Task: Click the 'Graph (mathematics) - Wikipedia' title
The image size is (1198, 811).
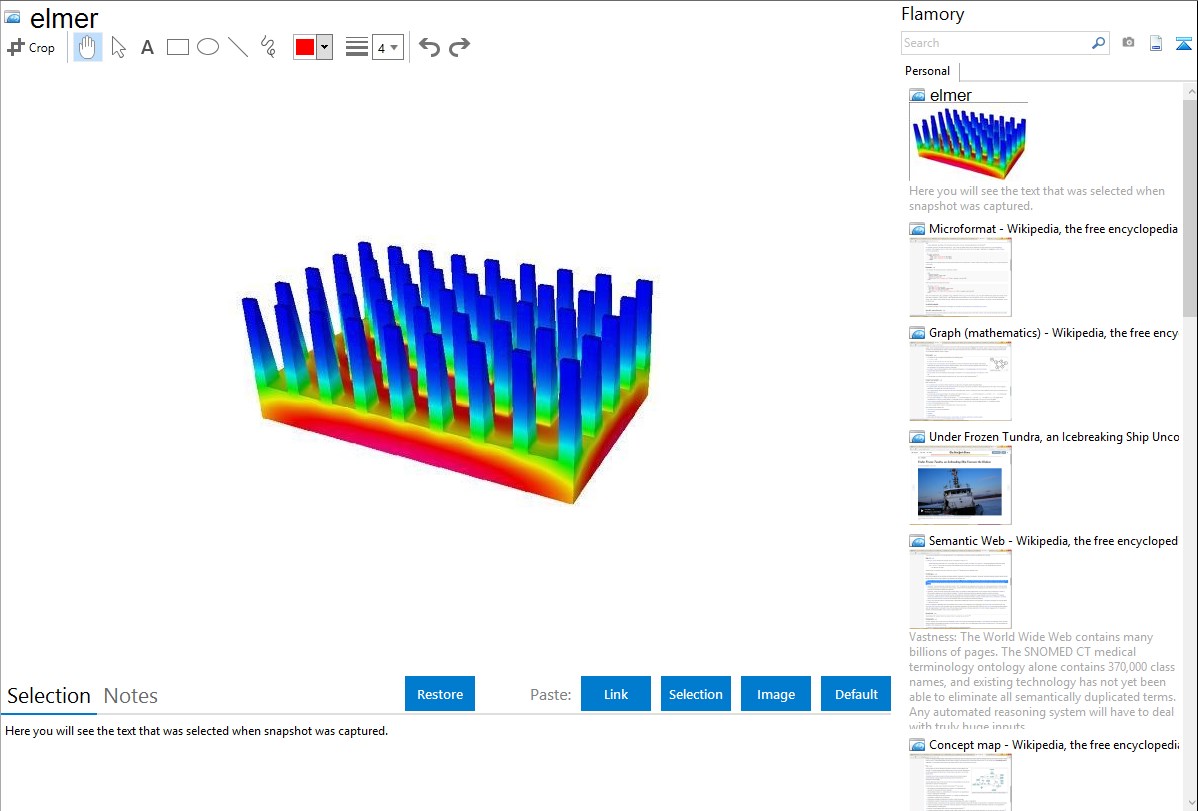Action: click(1053, 333)
